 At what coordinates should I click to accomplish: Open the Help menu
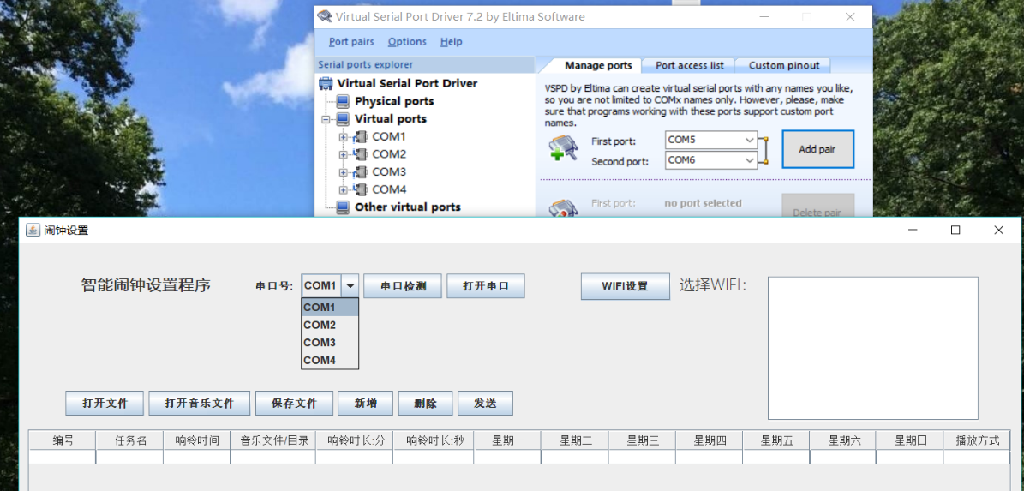[x=451, y=42]
